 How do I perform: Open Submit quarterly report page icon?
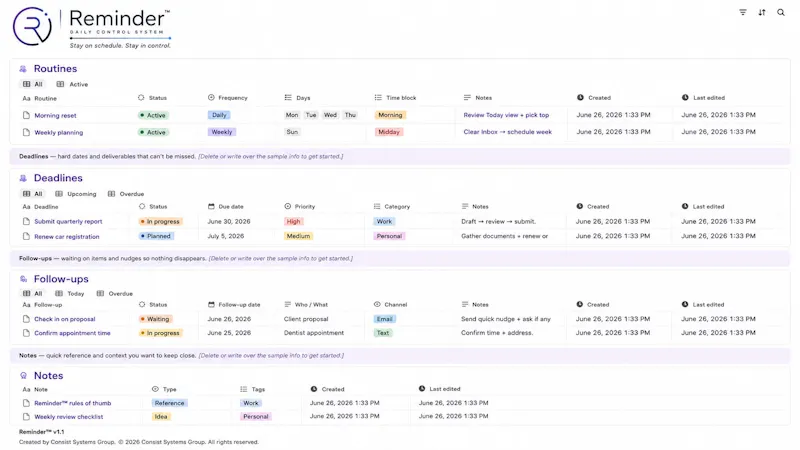tap(26, 221)
